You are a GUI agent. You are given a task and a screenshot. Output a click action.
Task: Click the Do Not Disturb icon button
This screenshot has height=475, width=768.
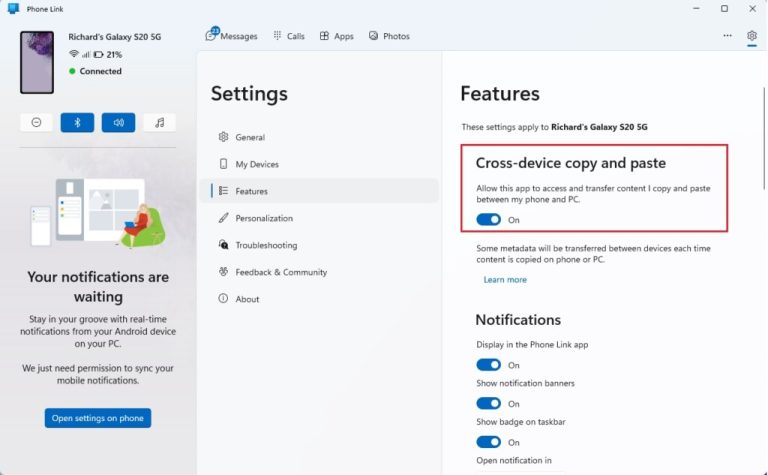click(x=36, y=122)
